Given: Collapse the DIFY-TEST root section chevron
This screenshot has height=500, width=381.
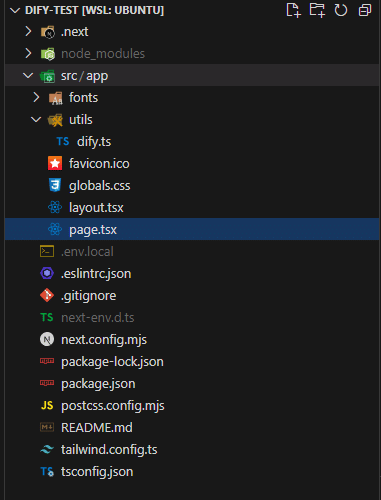Looking at the screenshot, I should [x=15, y=10].
